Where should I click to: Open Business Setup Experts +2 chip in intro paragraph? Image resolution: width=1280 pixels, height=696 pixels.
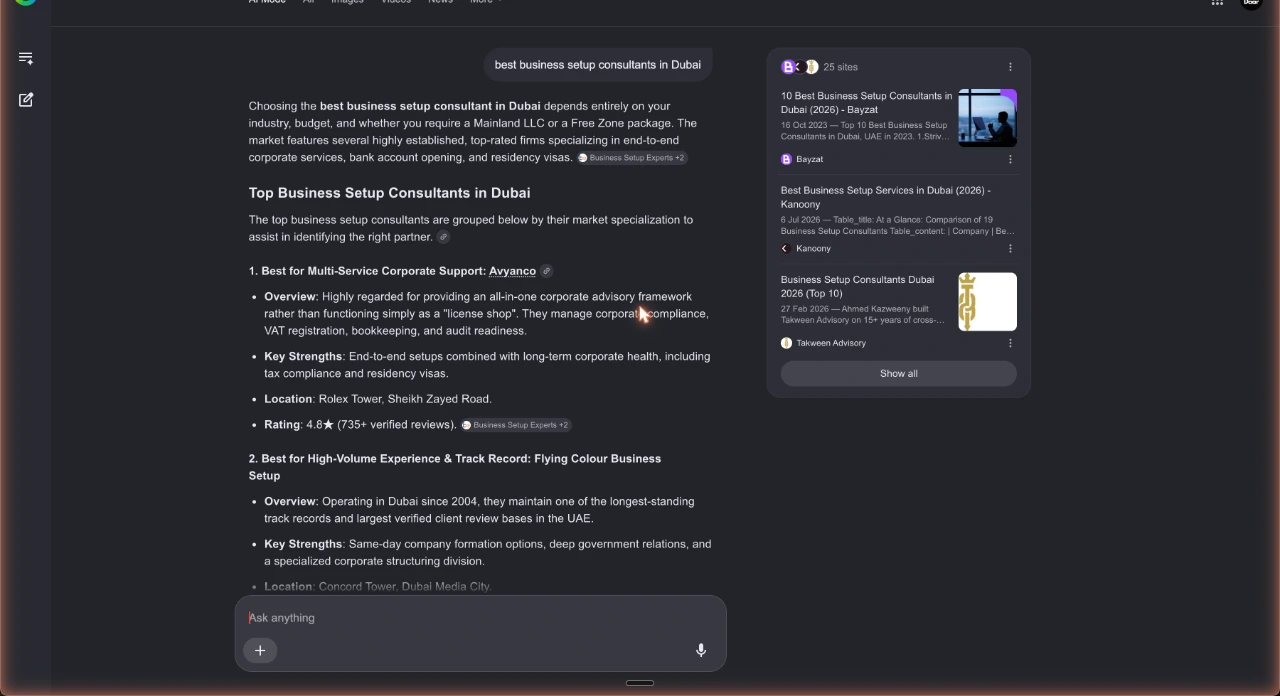click(632, 158)
